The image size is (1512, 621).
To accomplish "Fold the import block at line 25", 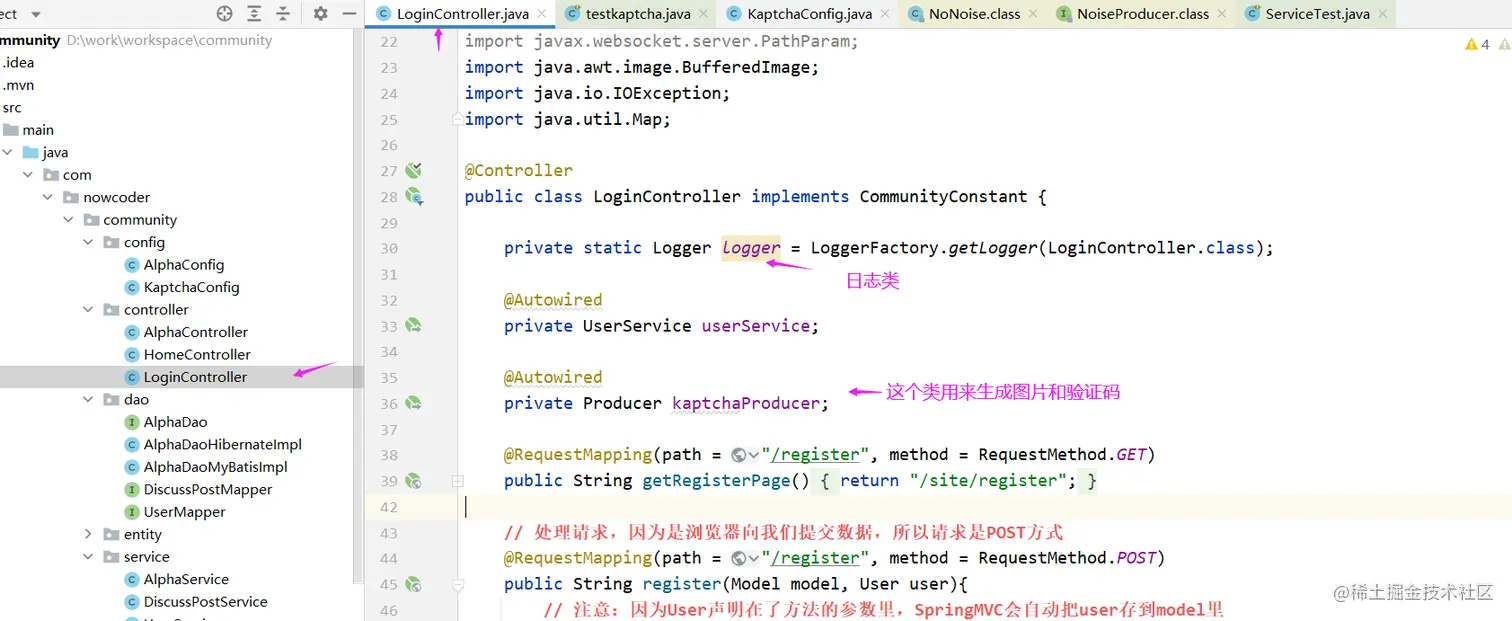I will click(x=458, y=119).
